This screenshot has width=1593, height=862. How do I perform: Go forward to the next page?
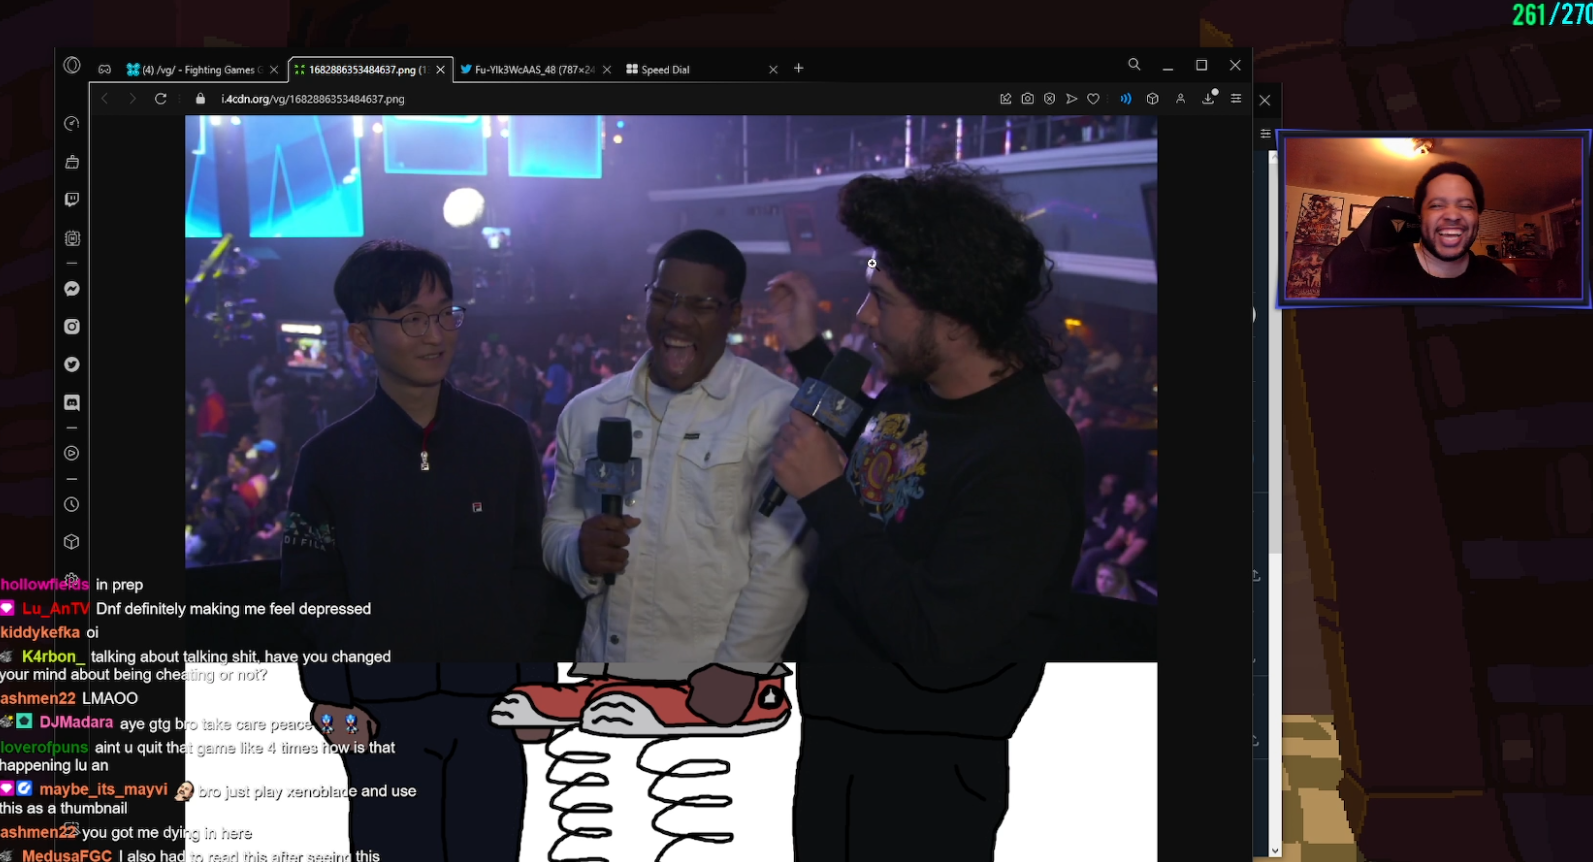[132, 99]
